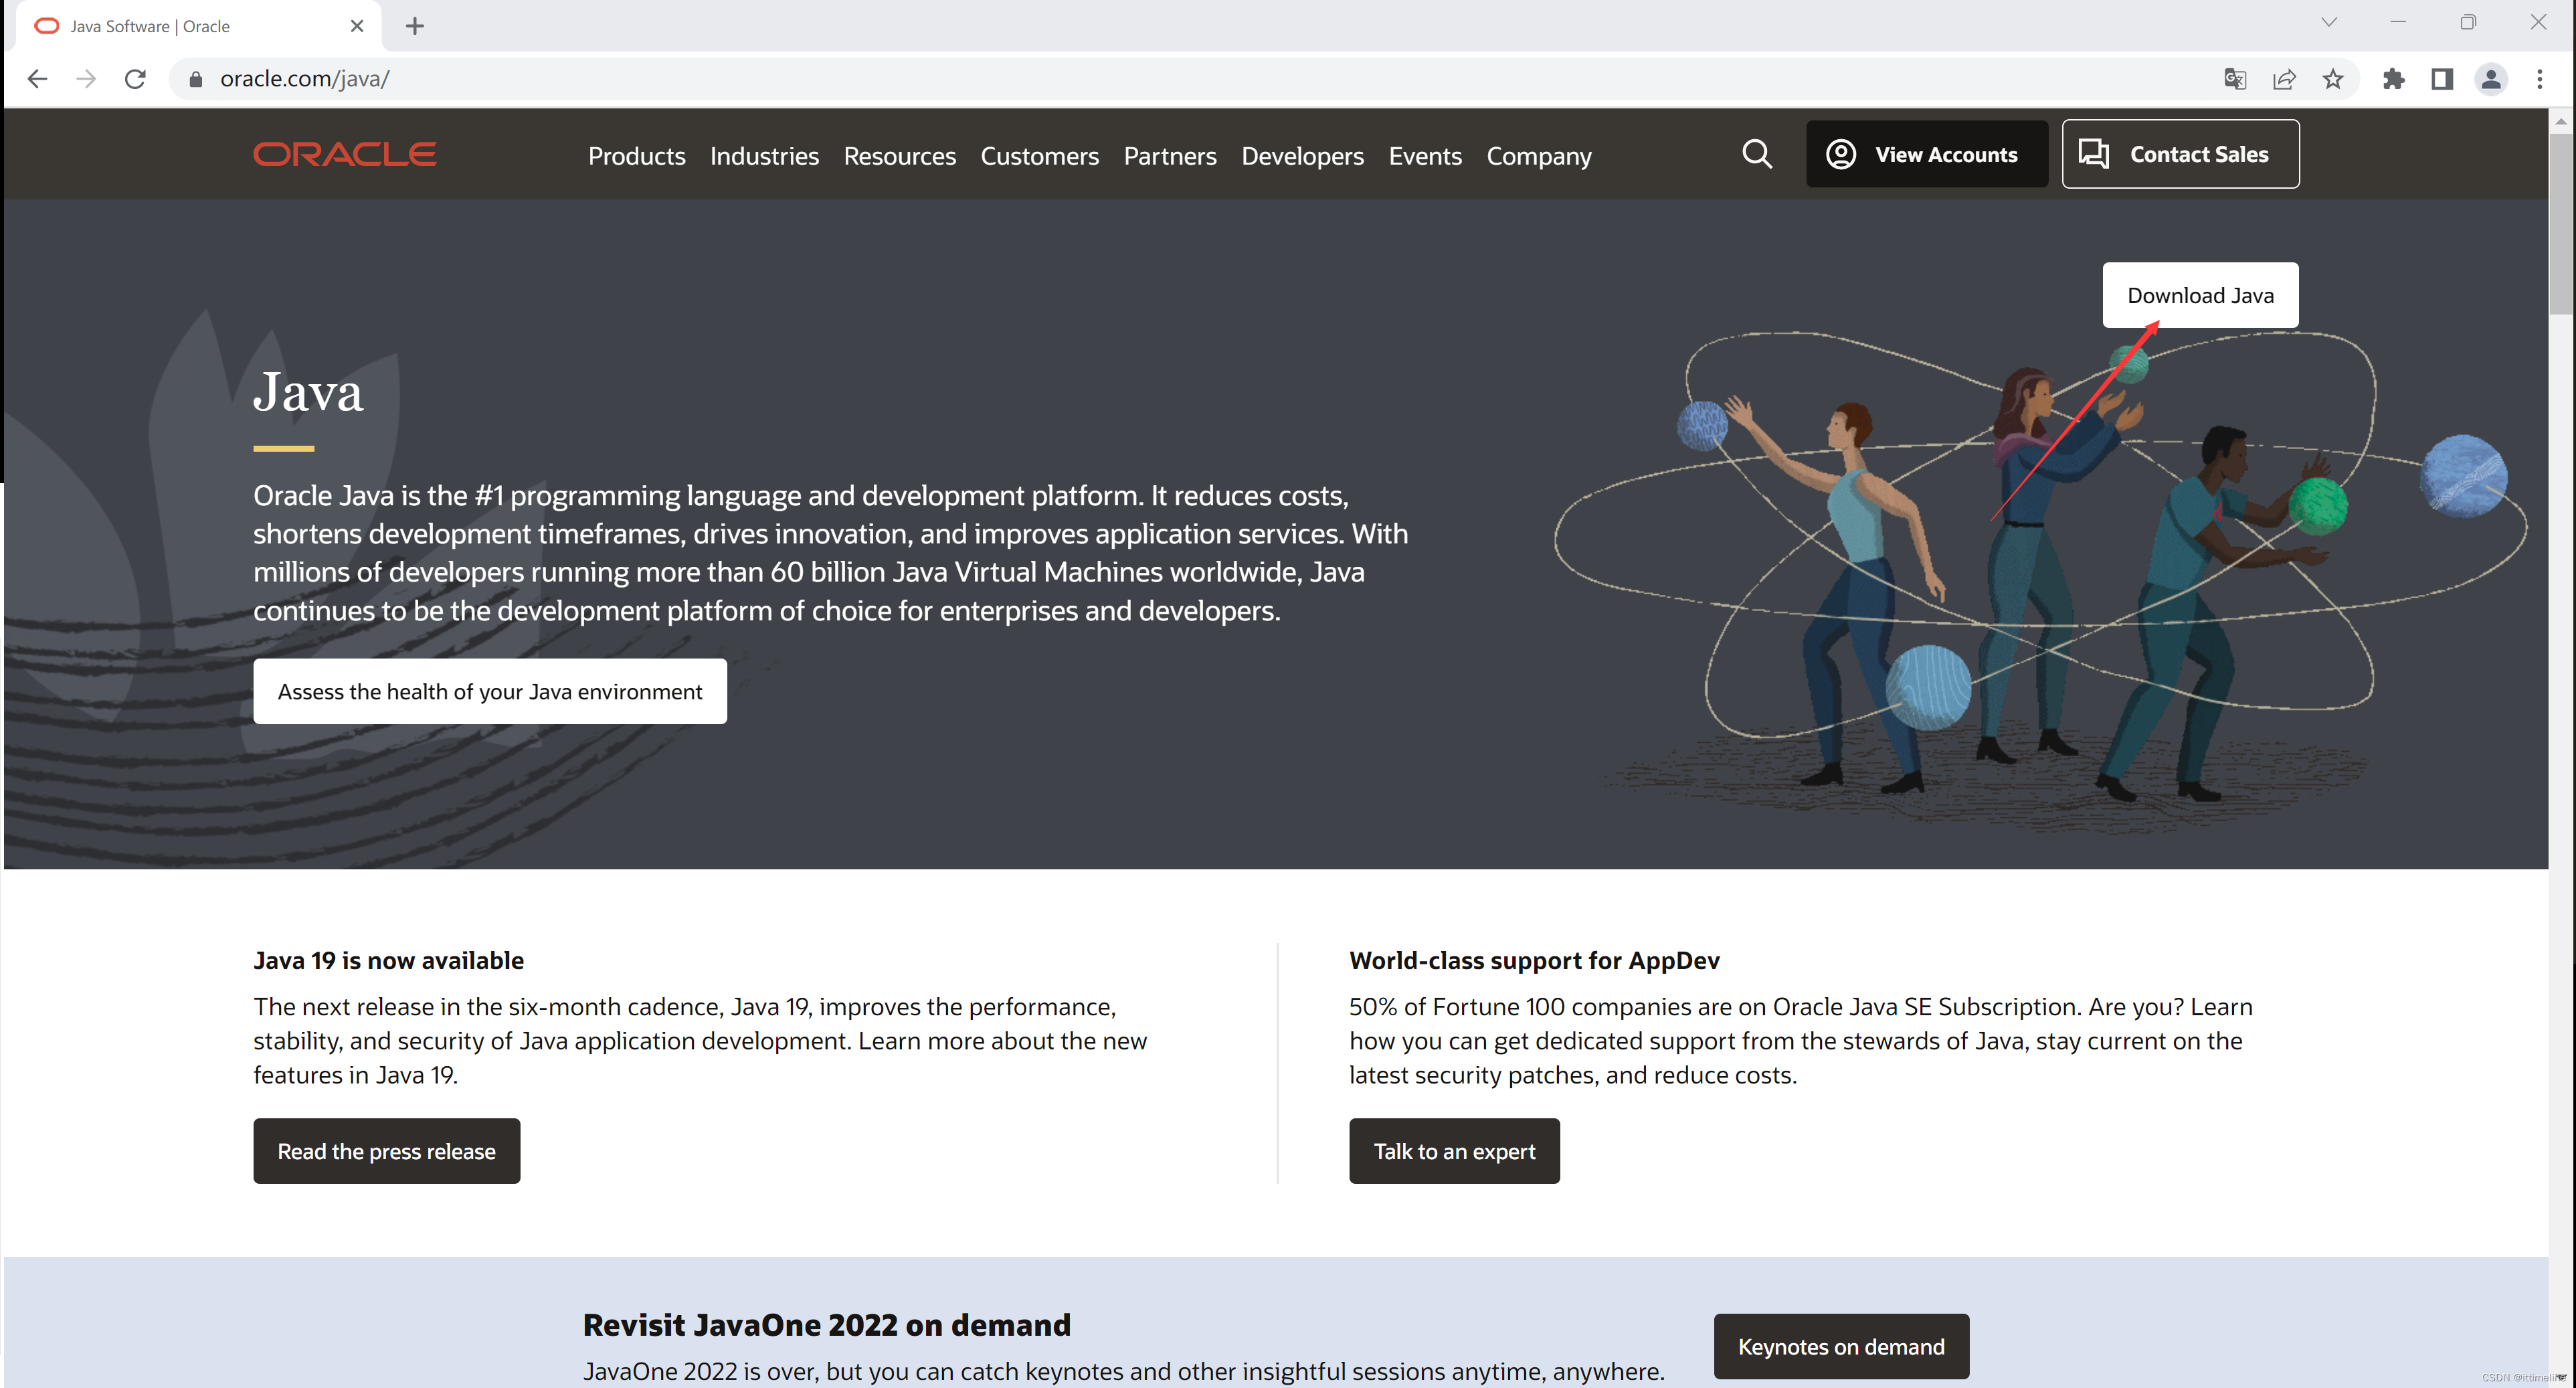Image resolution: width=2576 pixels, height=1388 pixels.
Task: Open the Chrome profile avatar
Action: [2491, 79]
